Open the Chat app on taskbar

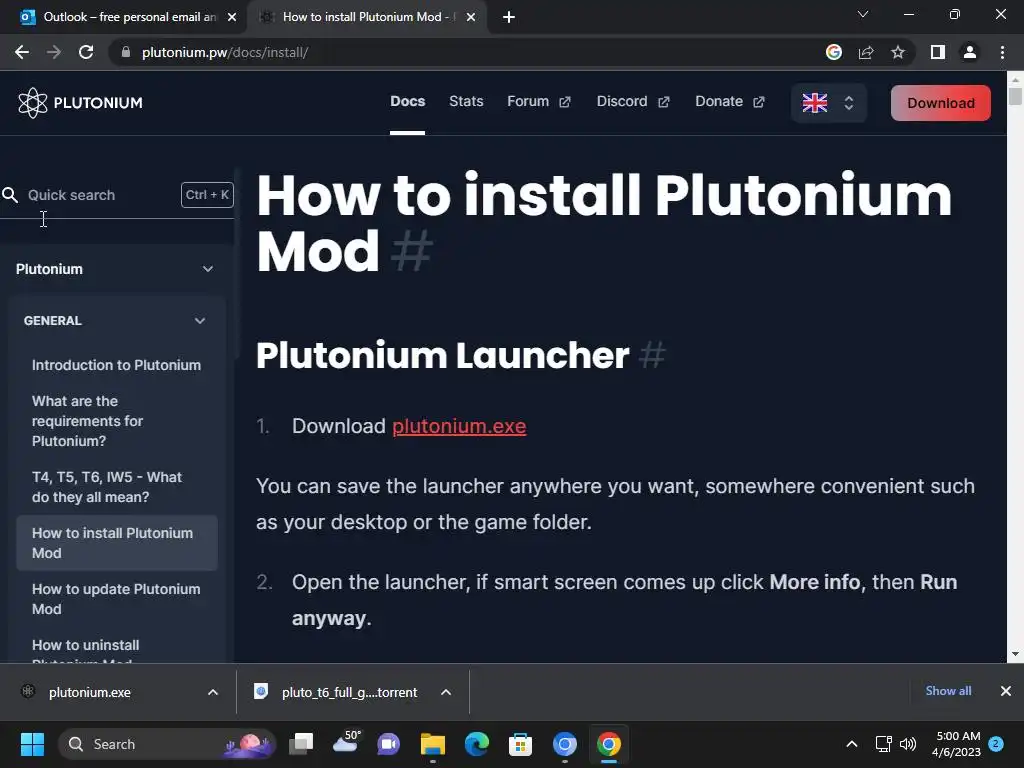(389, 744)
